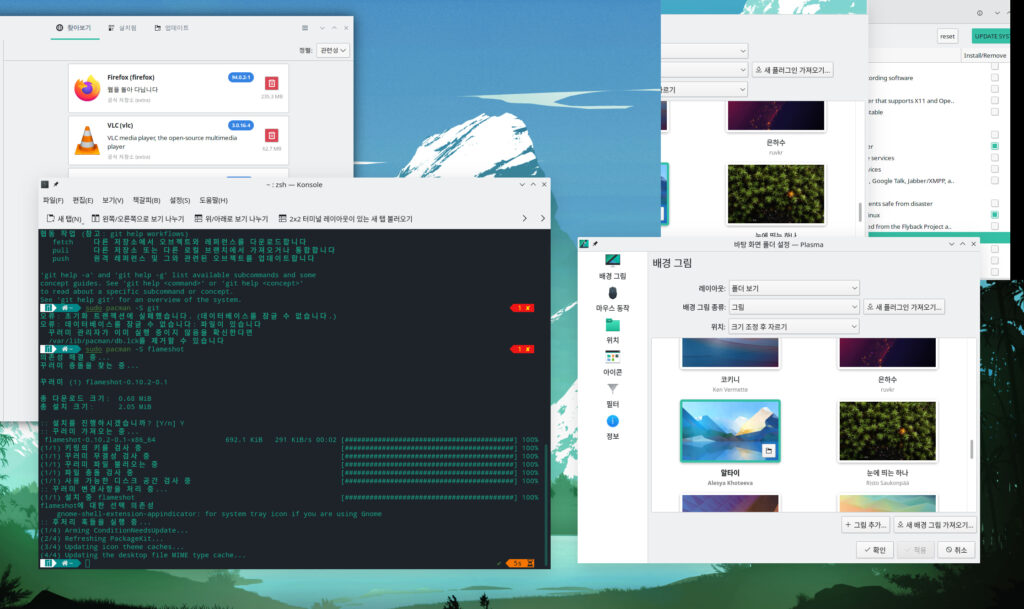Expand the 레이아웃 dropdown showing 폴더 보기
The height and width of the screenshot is (609, 1024).
click(794, 287)
